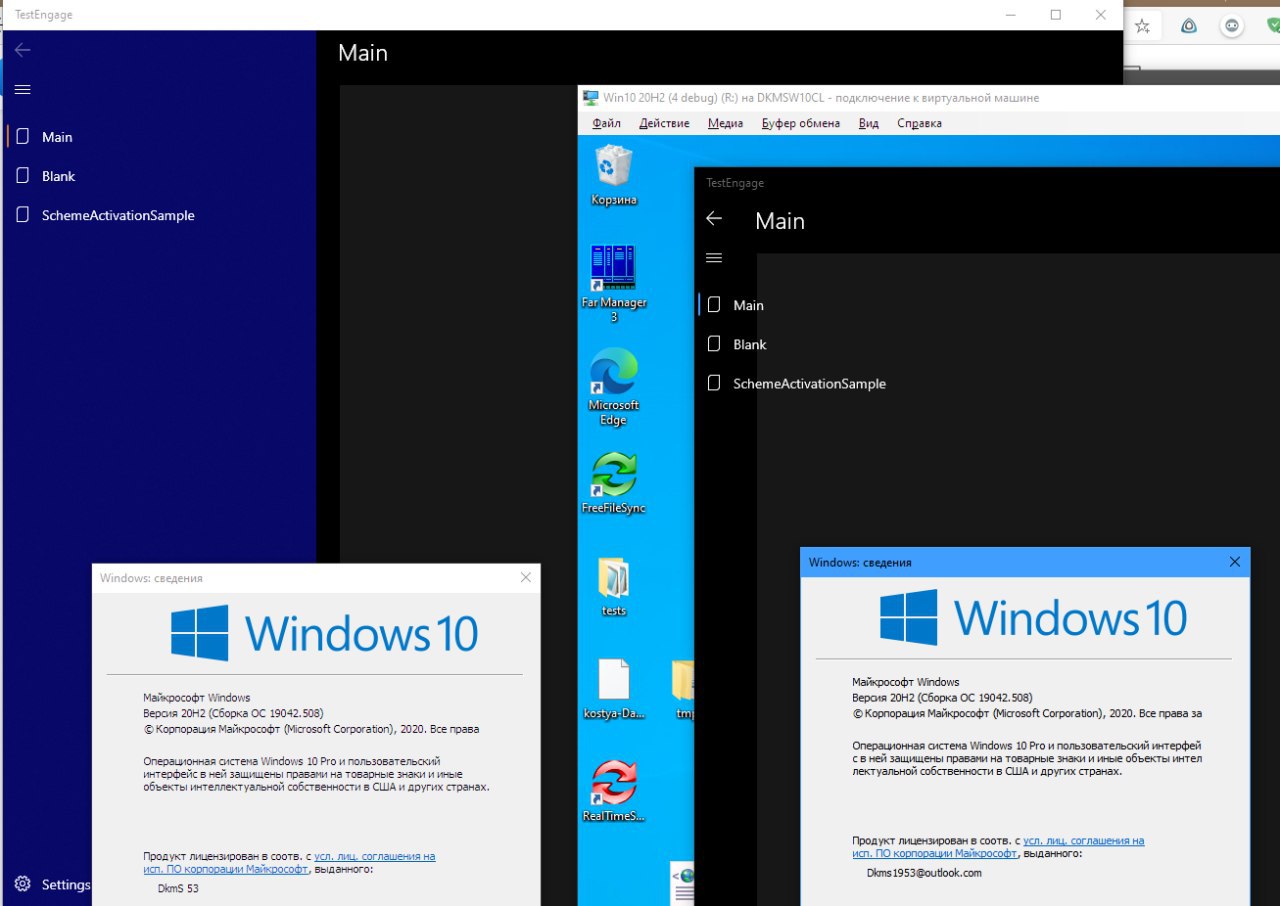Screen dimensions: 1280x906
Task: Open the Справка menu
Action: pos(919,123)
